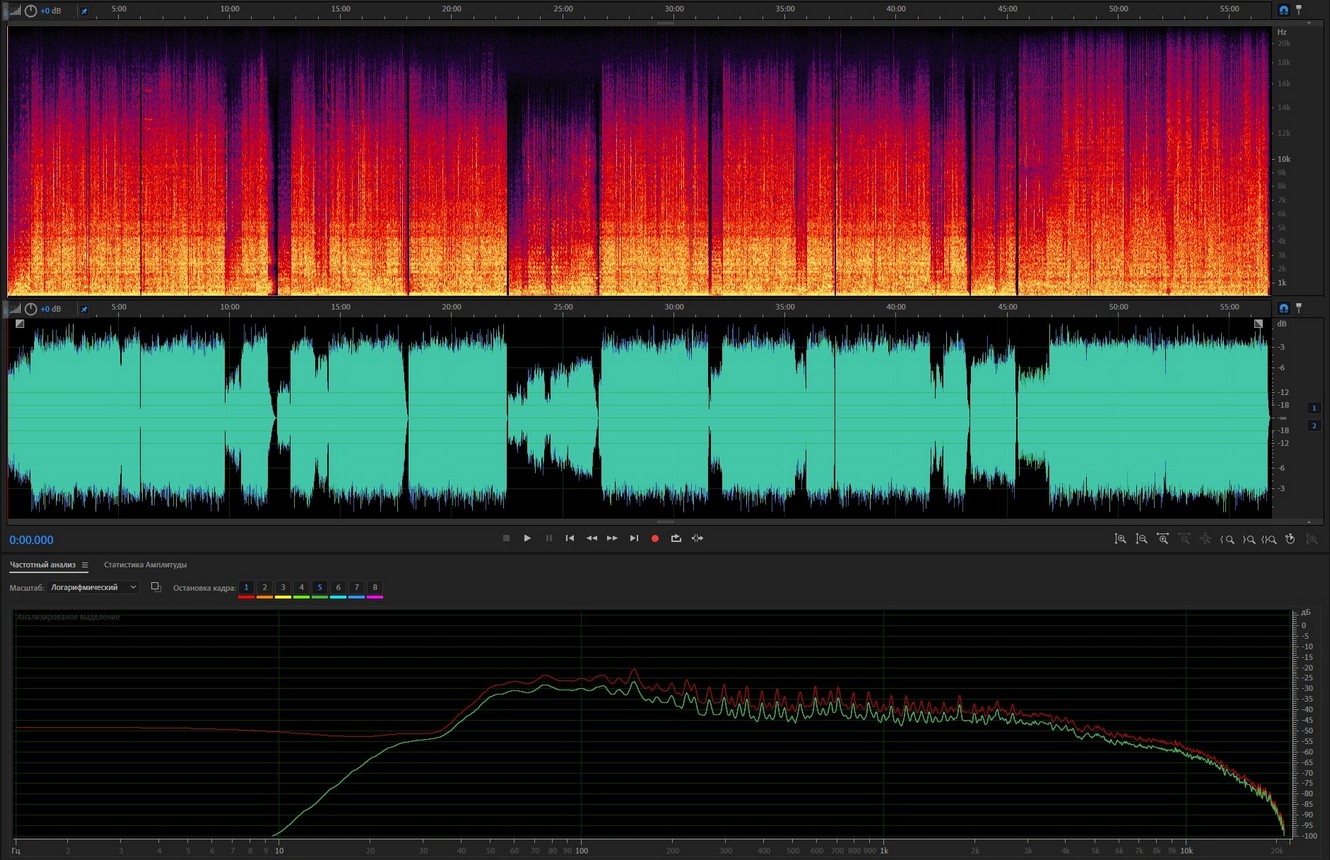Click the copy graph icon beside the scale dropdown
The width and height of the screenshot is (1330, 860).
click(x=155, y=587)
